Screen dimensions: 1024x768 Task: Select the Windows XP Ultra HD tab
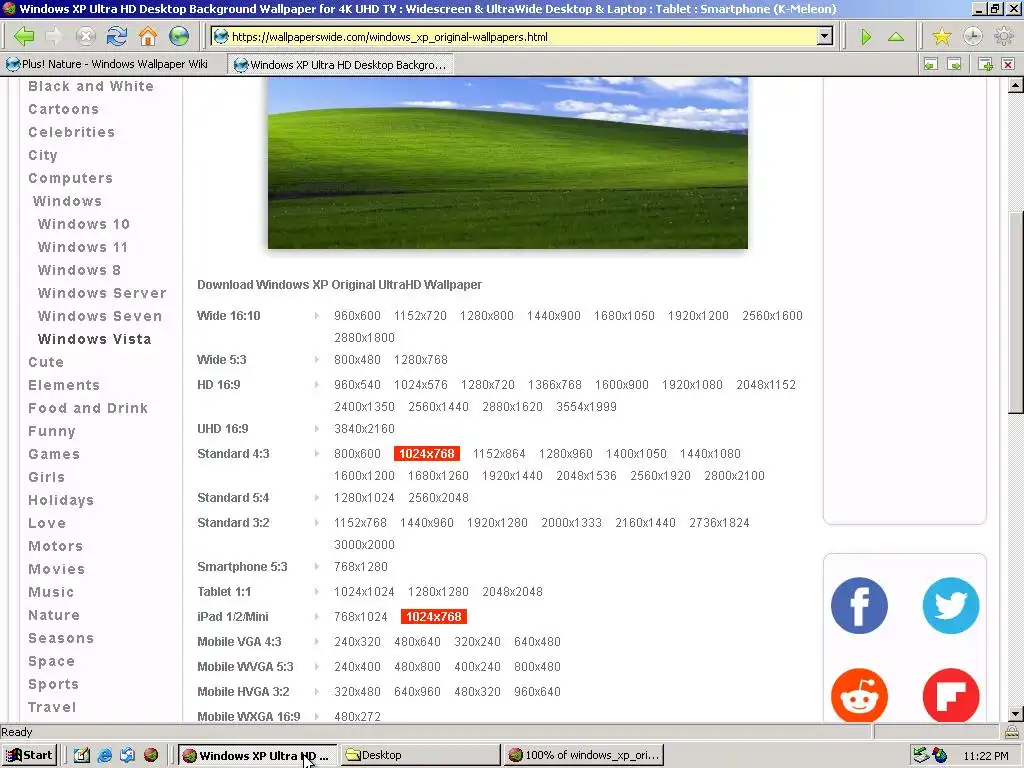pos(340,64)
